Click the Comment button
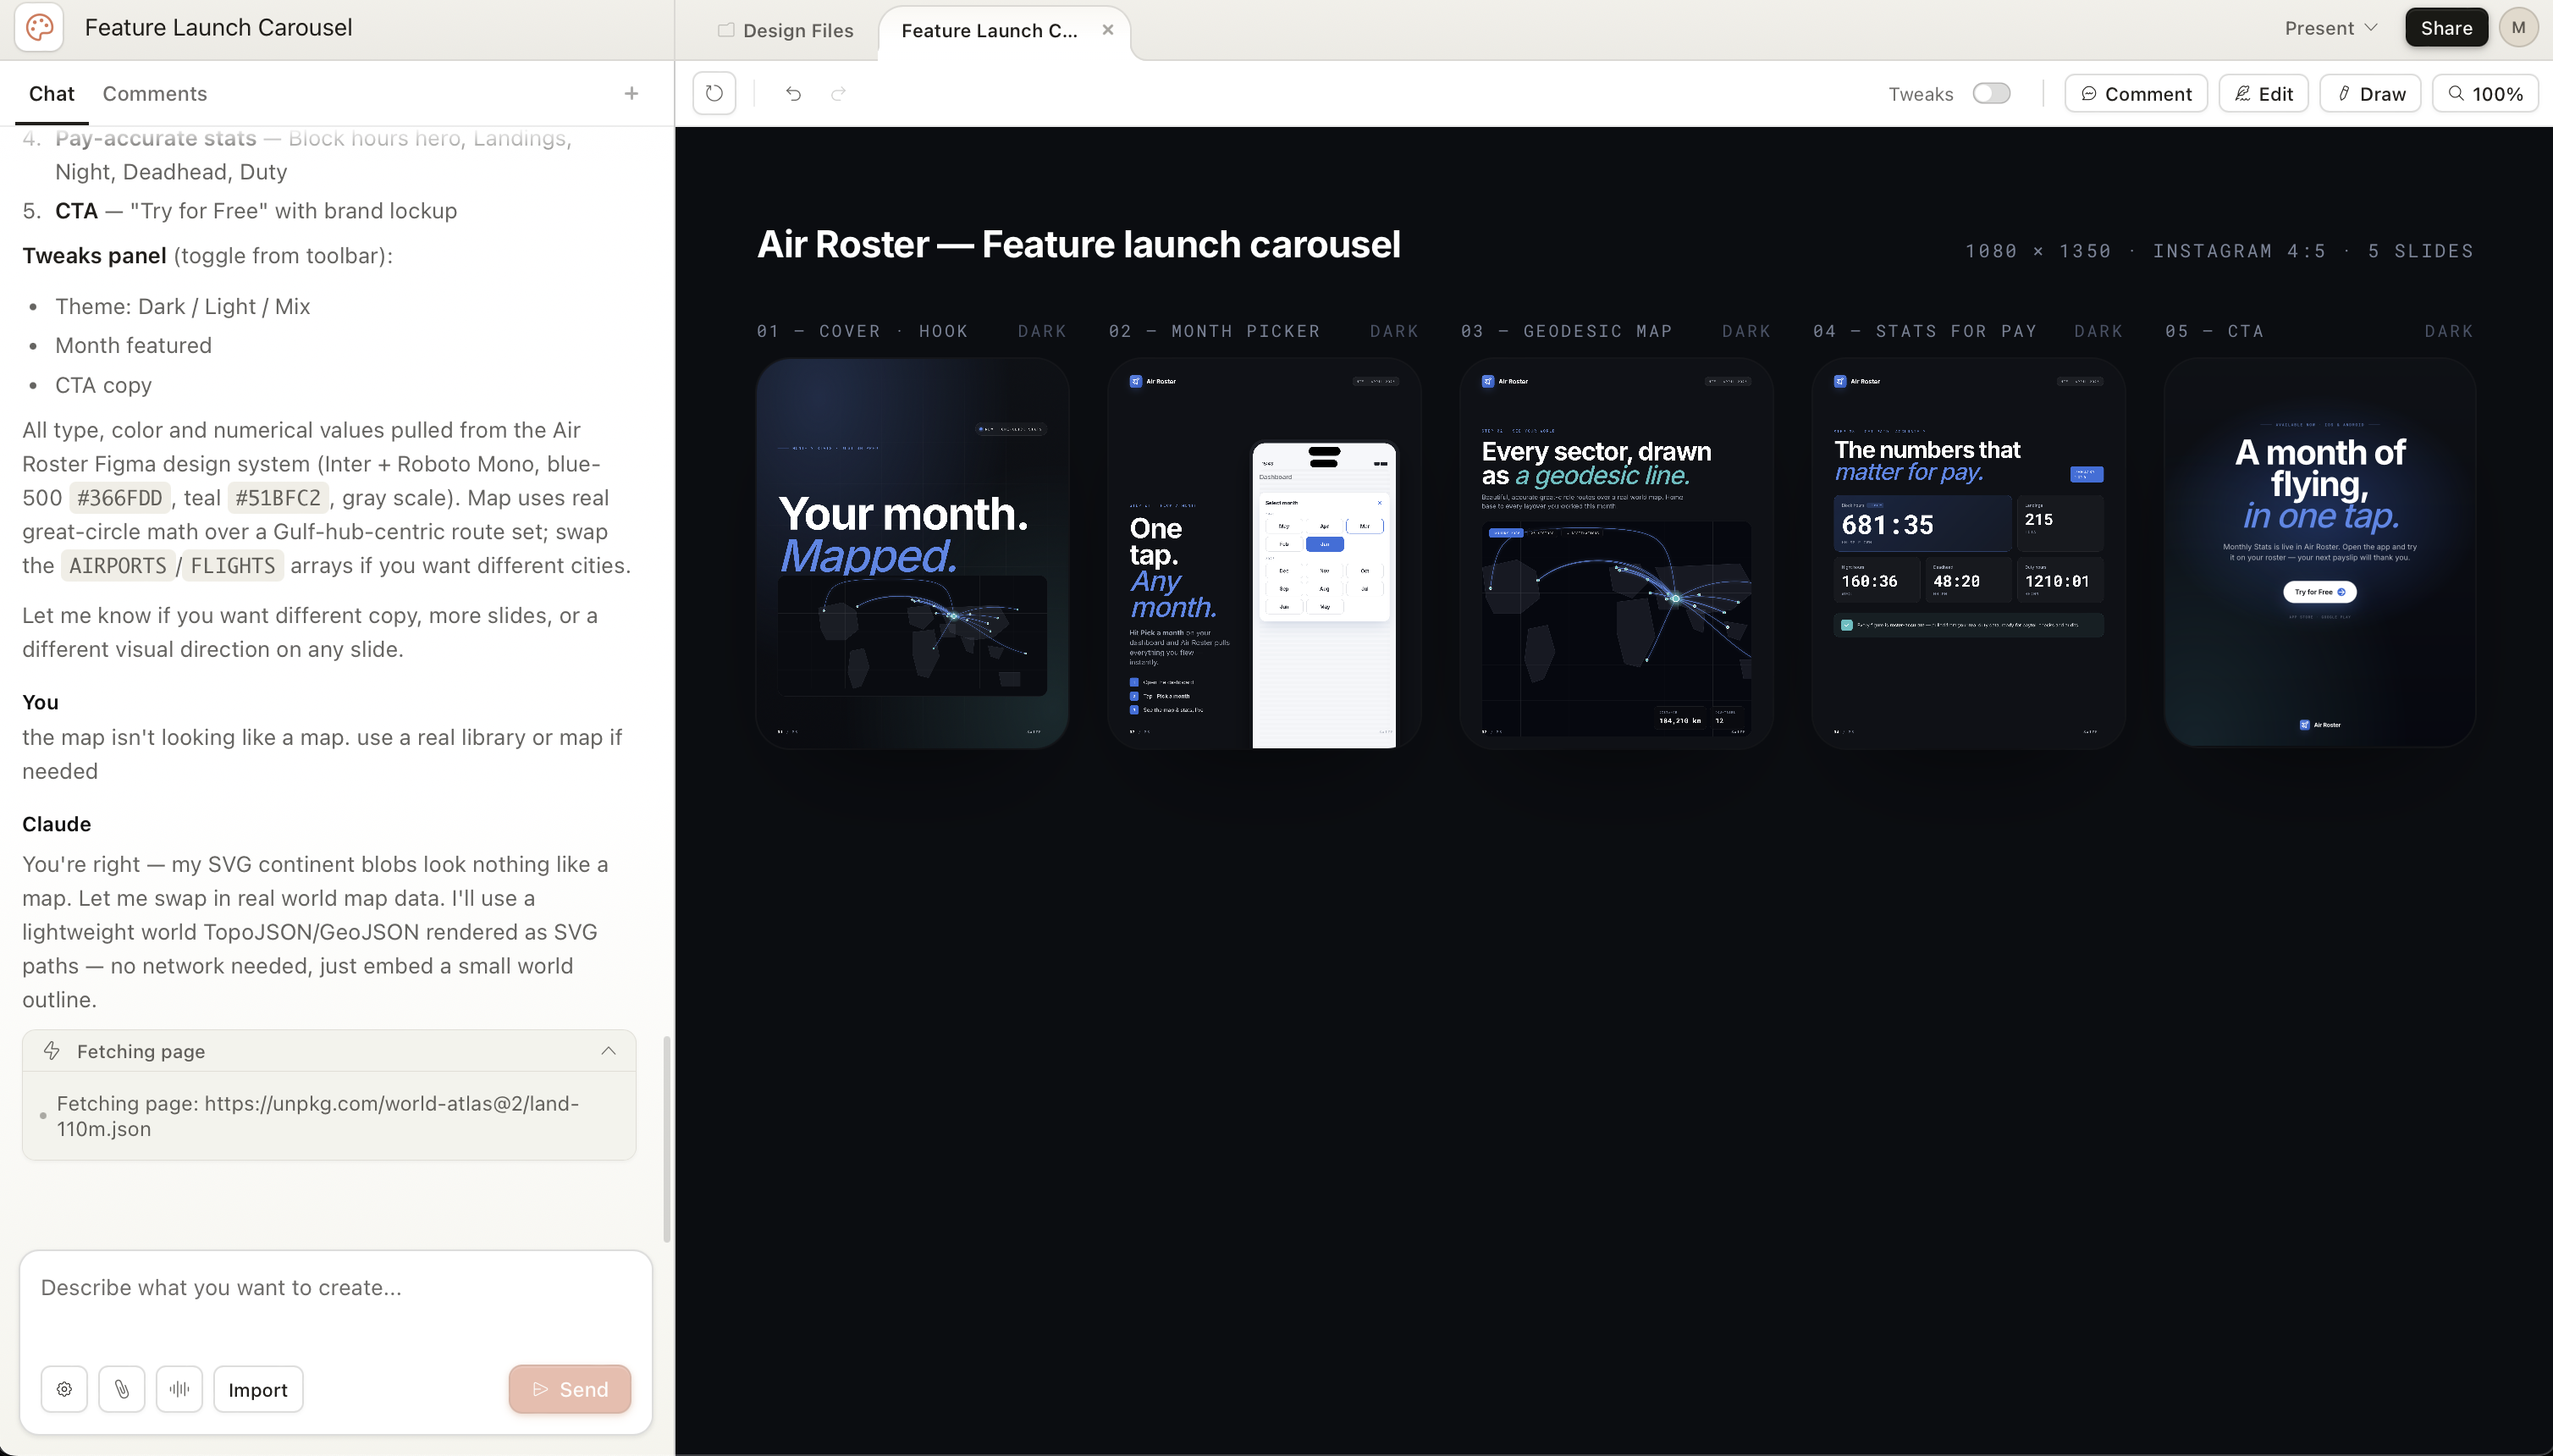The height and width of the screenshot is (1456, 2553). (x=2136, y=93)
